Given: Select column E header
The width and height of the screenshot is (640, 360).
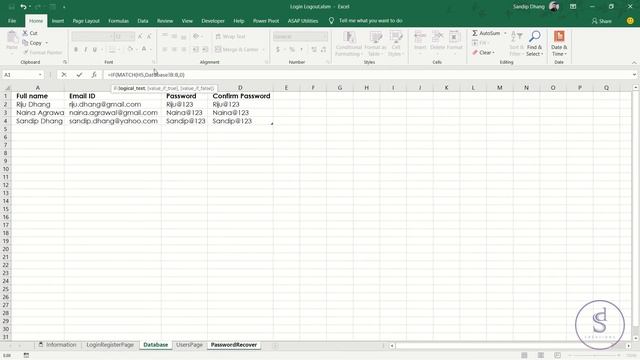Looking at the screenshot, I should pos(286,88).
